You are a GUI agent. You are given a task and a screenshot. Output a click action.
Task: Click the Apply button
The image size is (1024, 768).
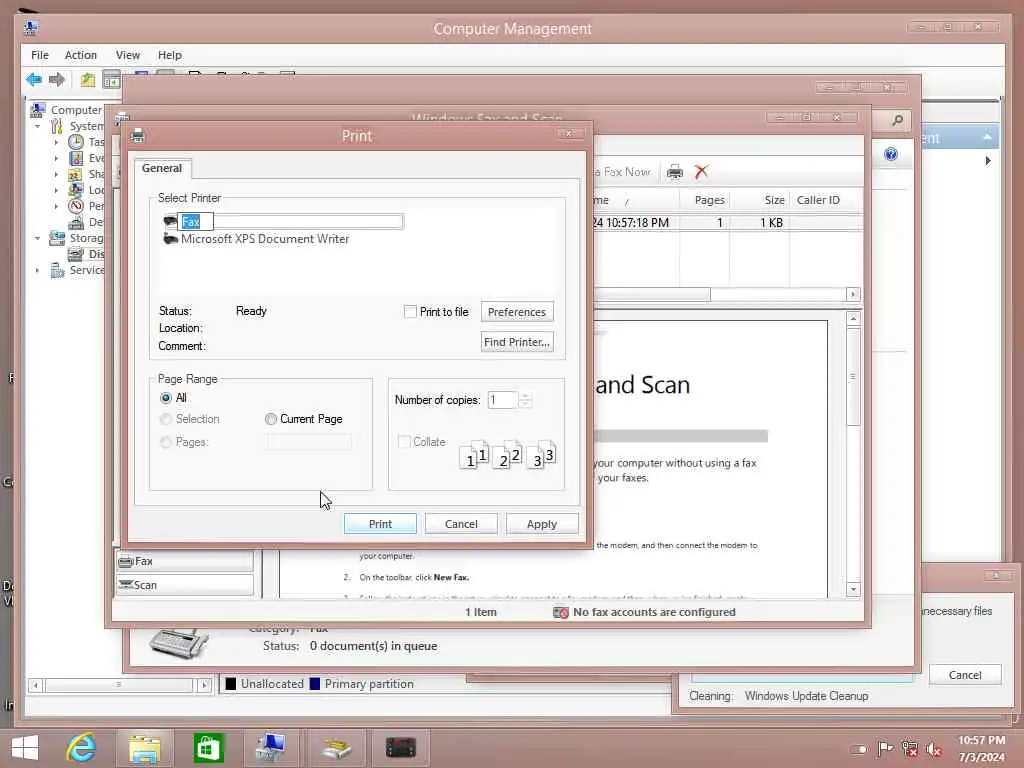pyautogui.click(x=542, y=524)
